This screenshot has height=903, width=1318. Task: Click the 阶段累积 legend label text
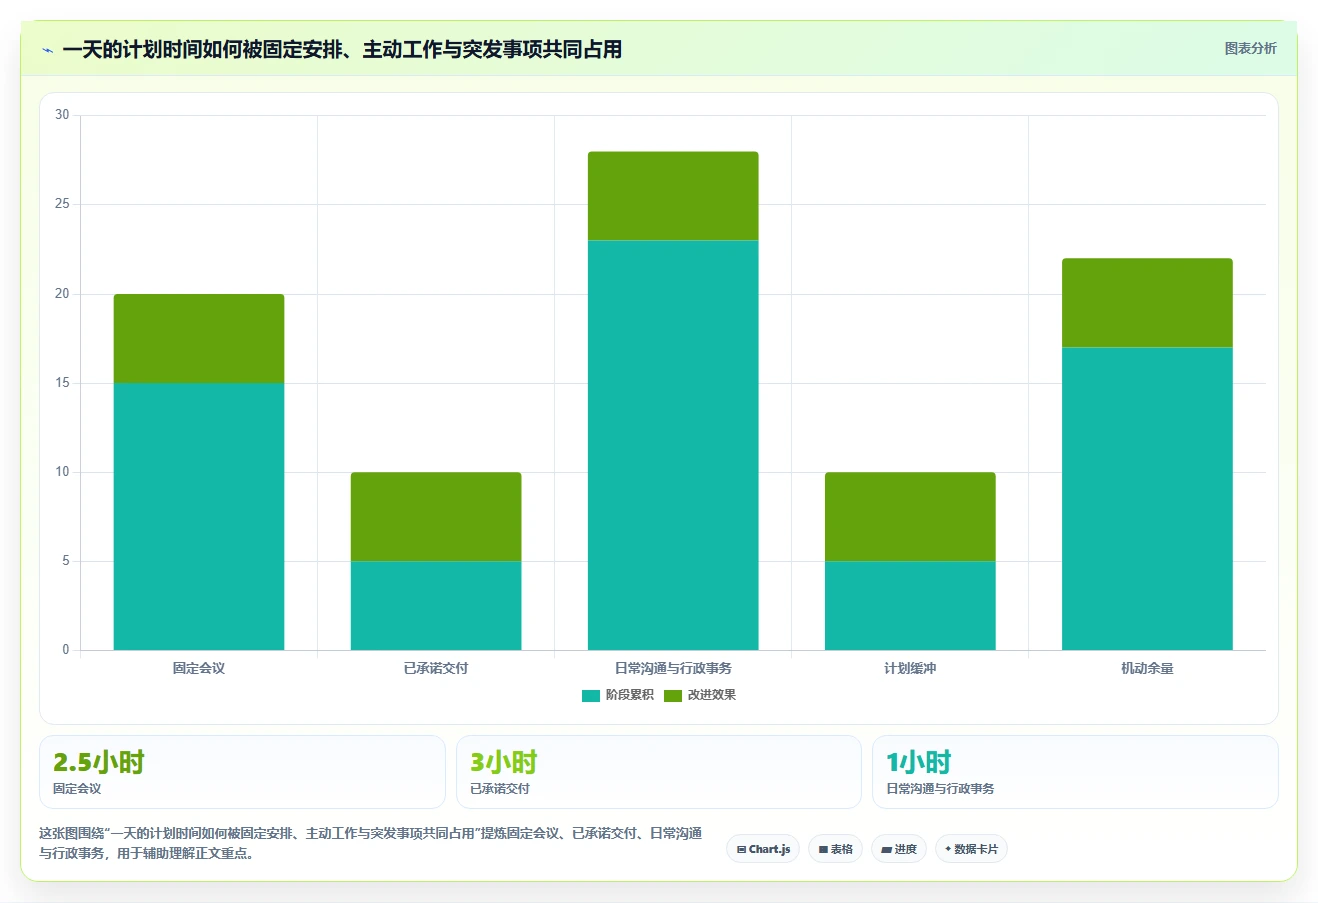[629, 695]
